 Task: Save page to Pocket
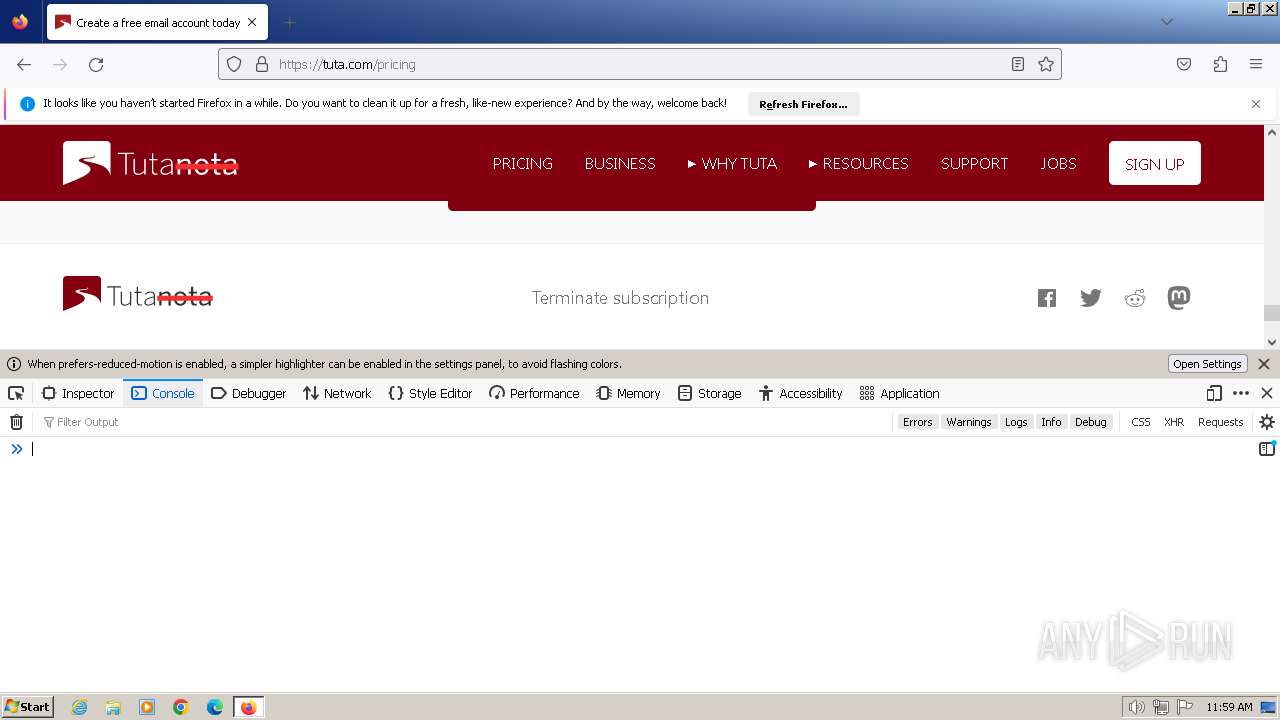(x=1184, y=64)
